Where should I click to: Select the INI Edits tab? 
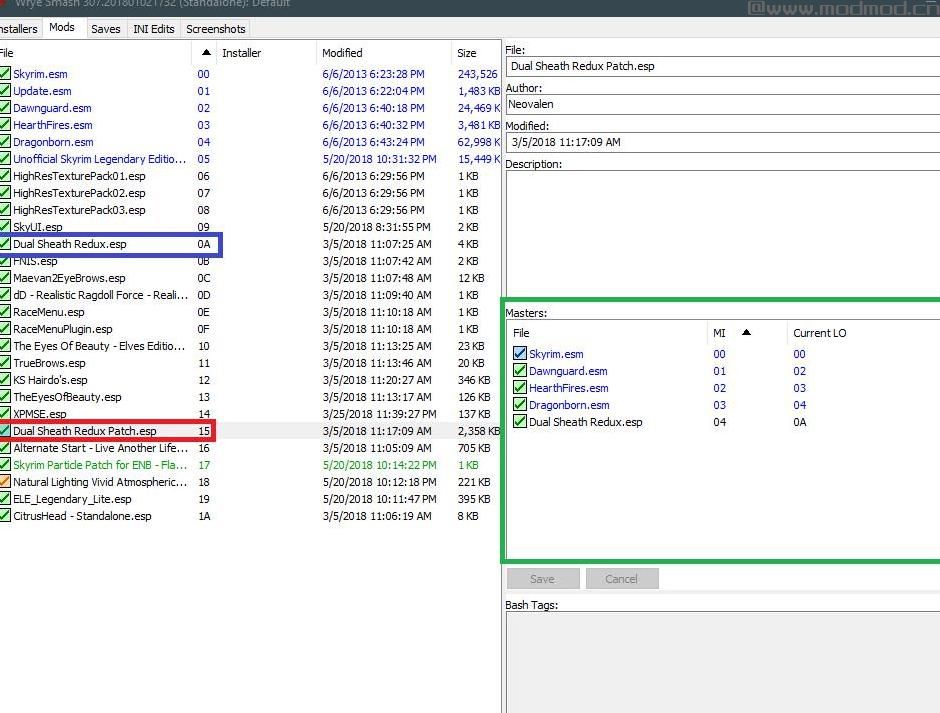pos(153,29)
